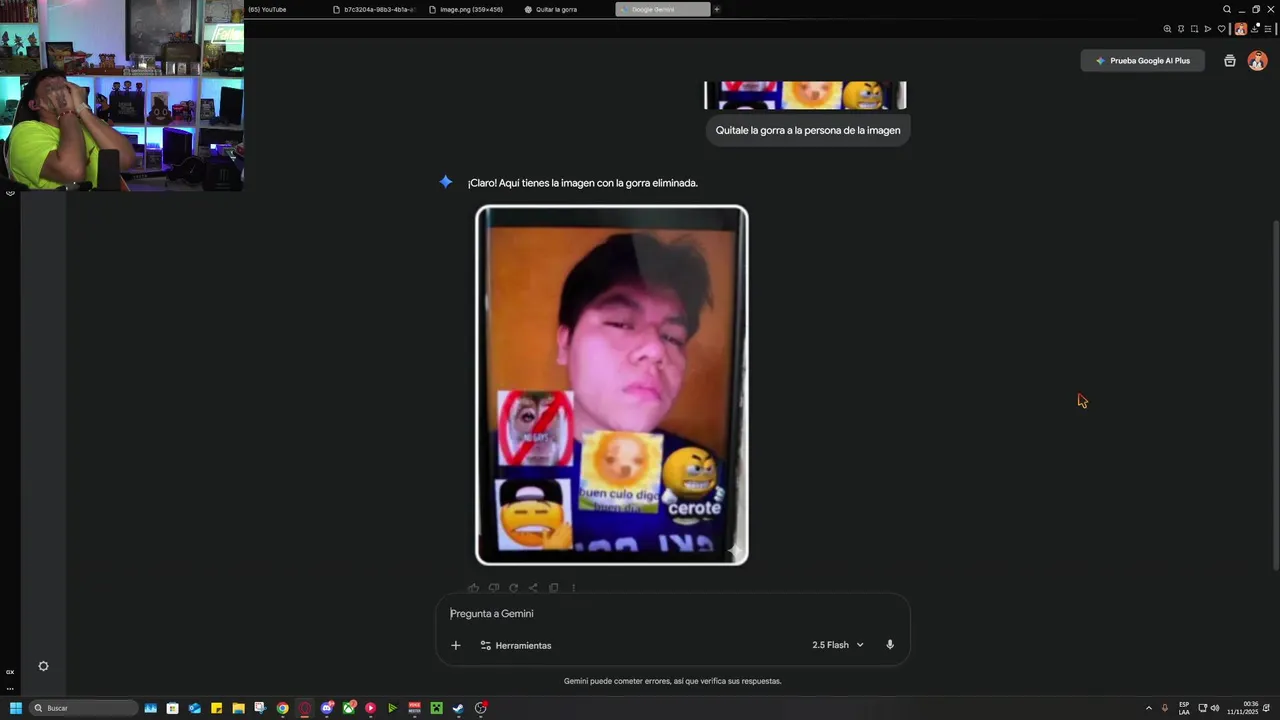Focus the Pregunta a Gemini input field

pyautogui.click(x=672, y=614)
